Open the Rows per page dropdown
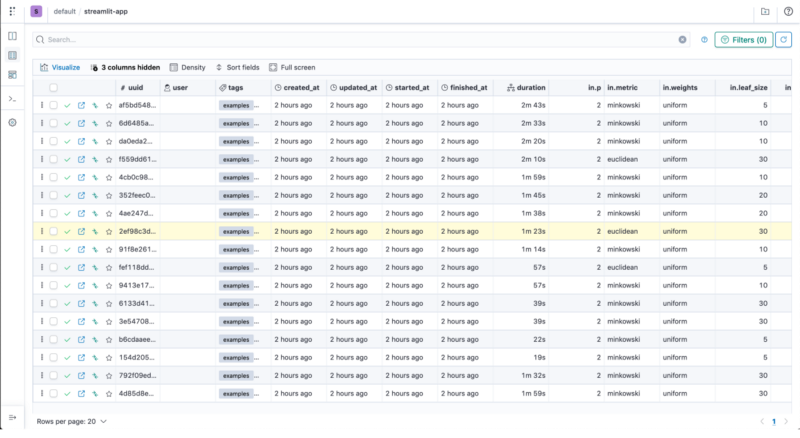The width and height of the screenshot is (800, 438). coord(71,422)
